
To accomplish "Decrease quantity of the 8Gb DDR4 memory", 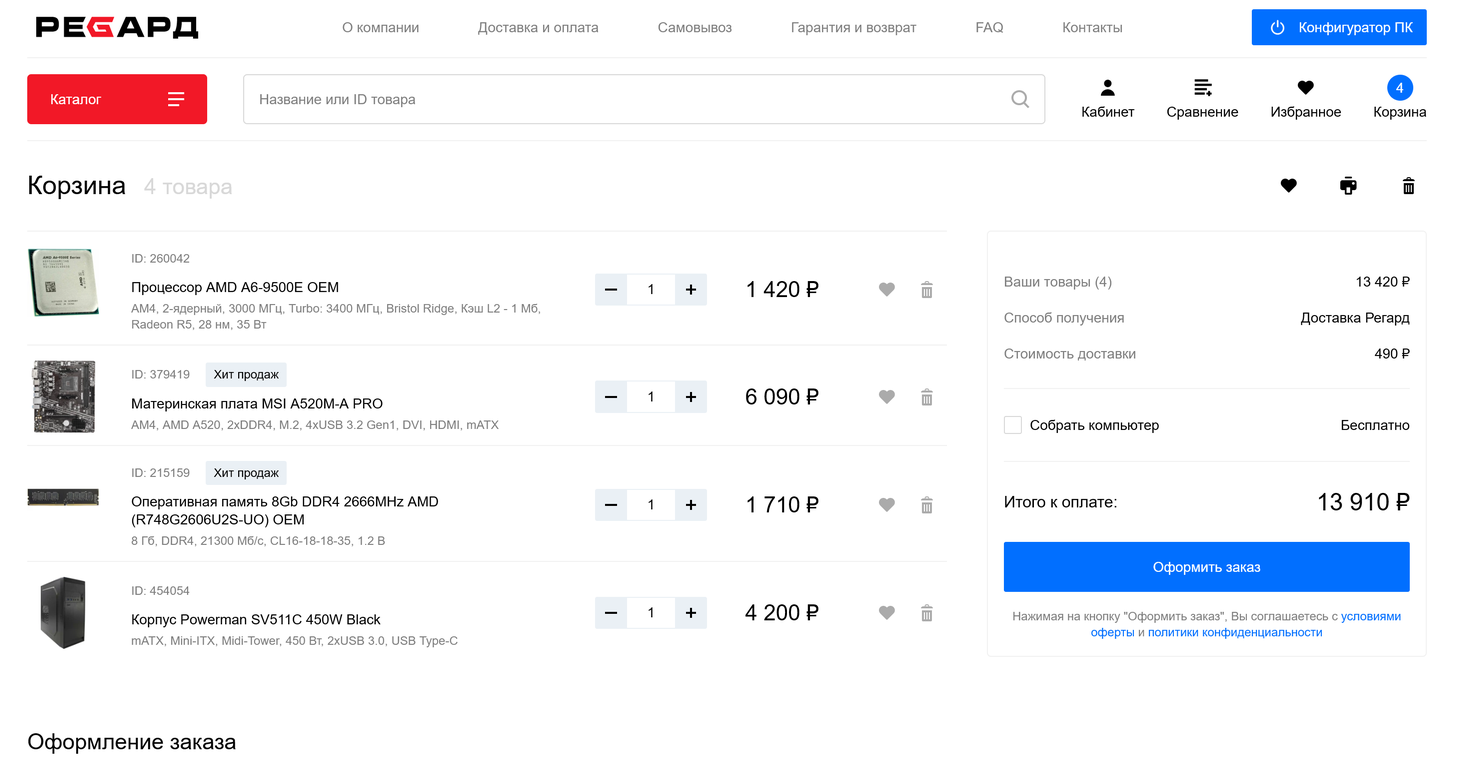I will (611, 505).
